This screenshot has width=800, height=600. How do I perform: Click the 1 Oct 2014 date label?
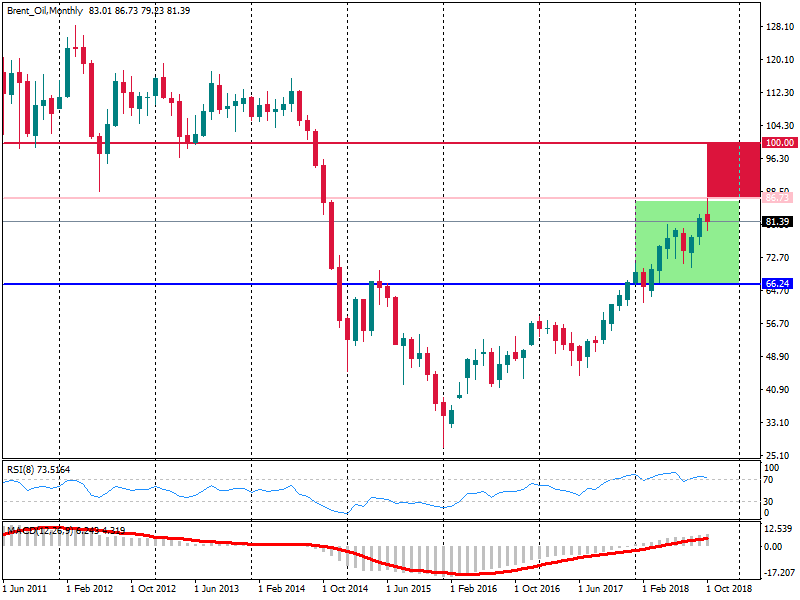[348, 590]
